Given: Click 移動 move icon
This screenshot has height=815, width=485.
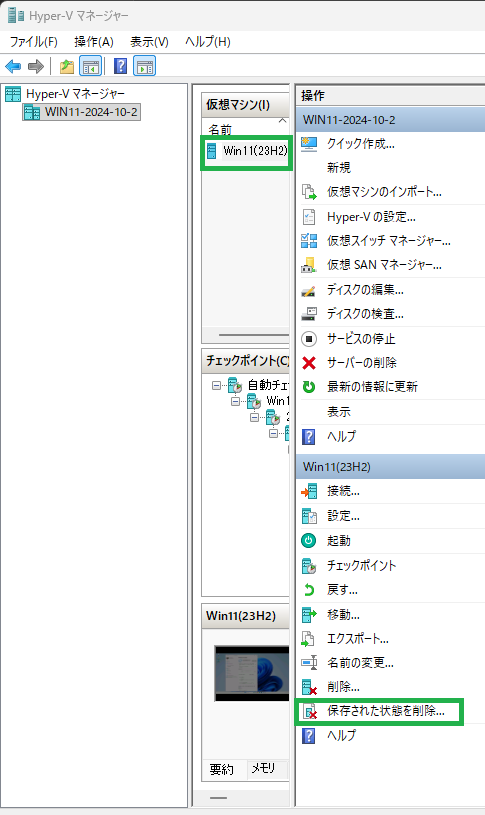Looking at the screenshot, I should point(309,615).
